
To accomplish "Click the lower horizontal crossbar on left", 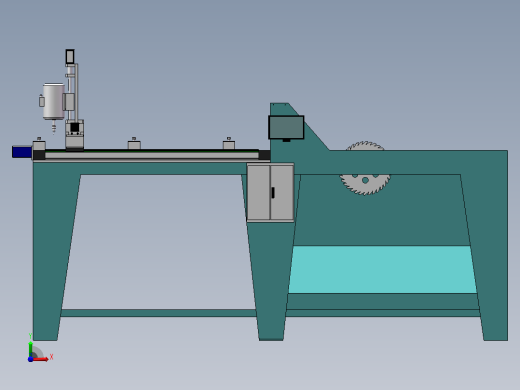I will [x=158, y=313].
